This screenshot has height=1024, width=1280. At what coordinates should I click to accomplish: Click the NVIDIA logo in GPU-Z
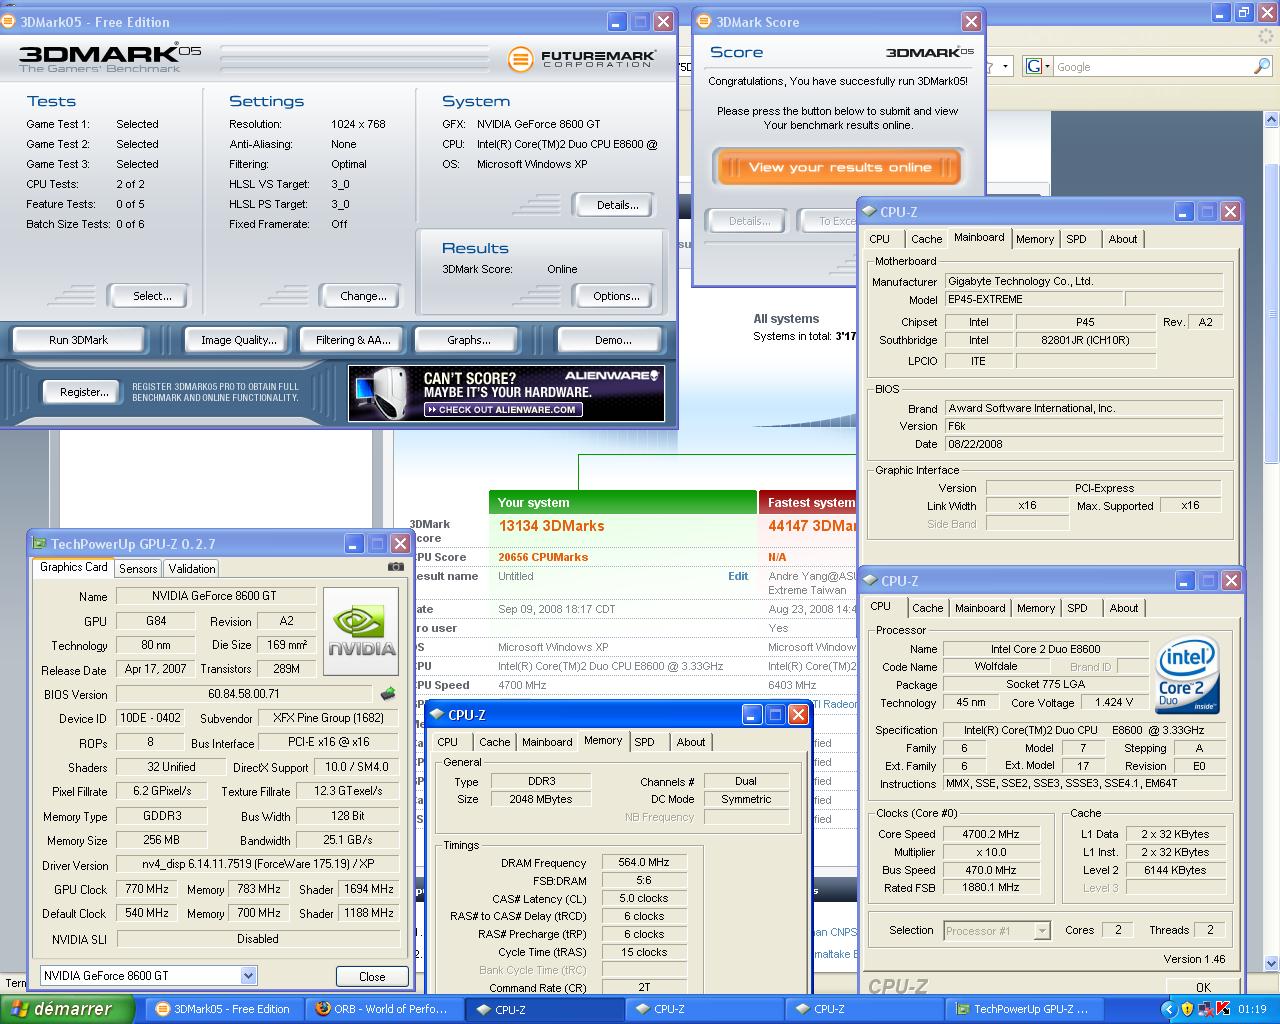click(x=362, y=630)
